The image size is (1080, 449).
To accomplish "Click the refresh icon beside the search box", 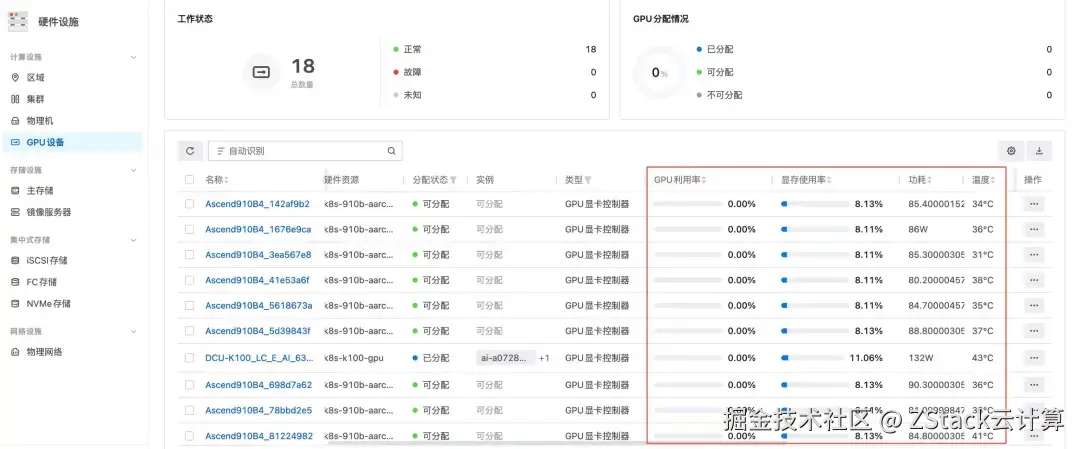I will [189, 151].
